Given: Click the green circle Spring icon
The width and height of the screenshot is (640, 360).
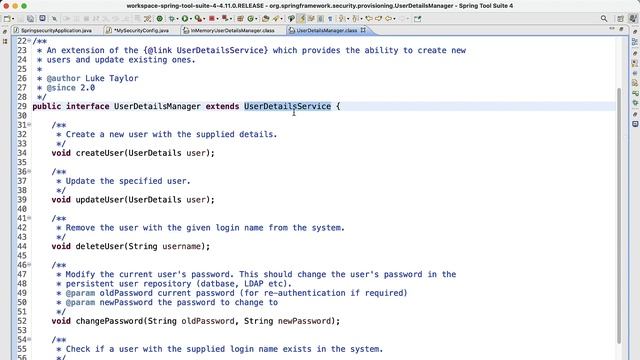Looking at the screenshot, I should point(160,19).
